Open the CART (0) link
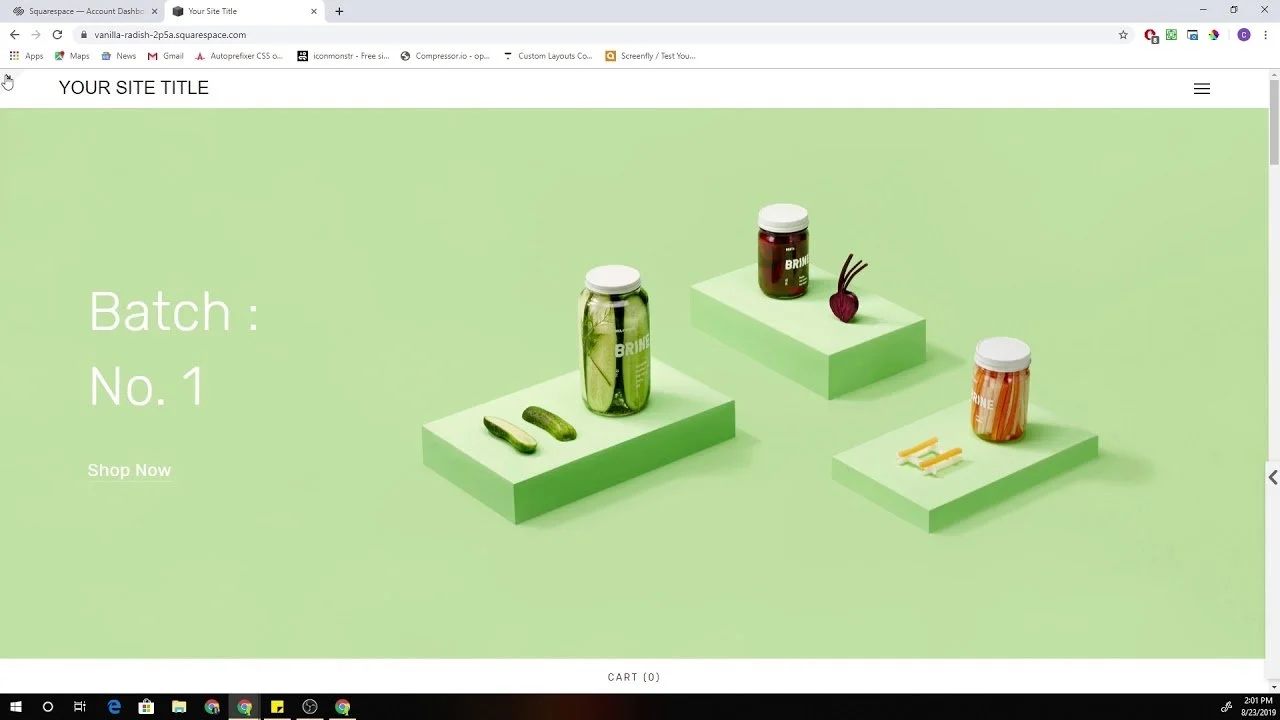This screenshot has height=720, width=1280. point(634,677)
